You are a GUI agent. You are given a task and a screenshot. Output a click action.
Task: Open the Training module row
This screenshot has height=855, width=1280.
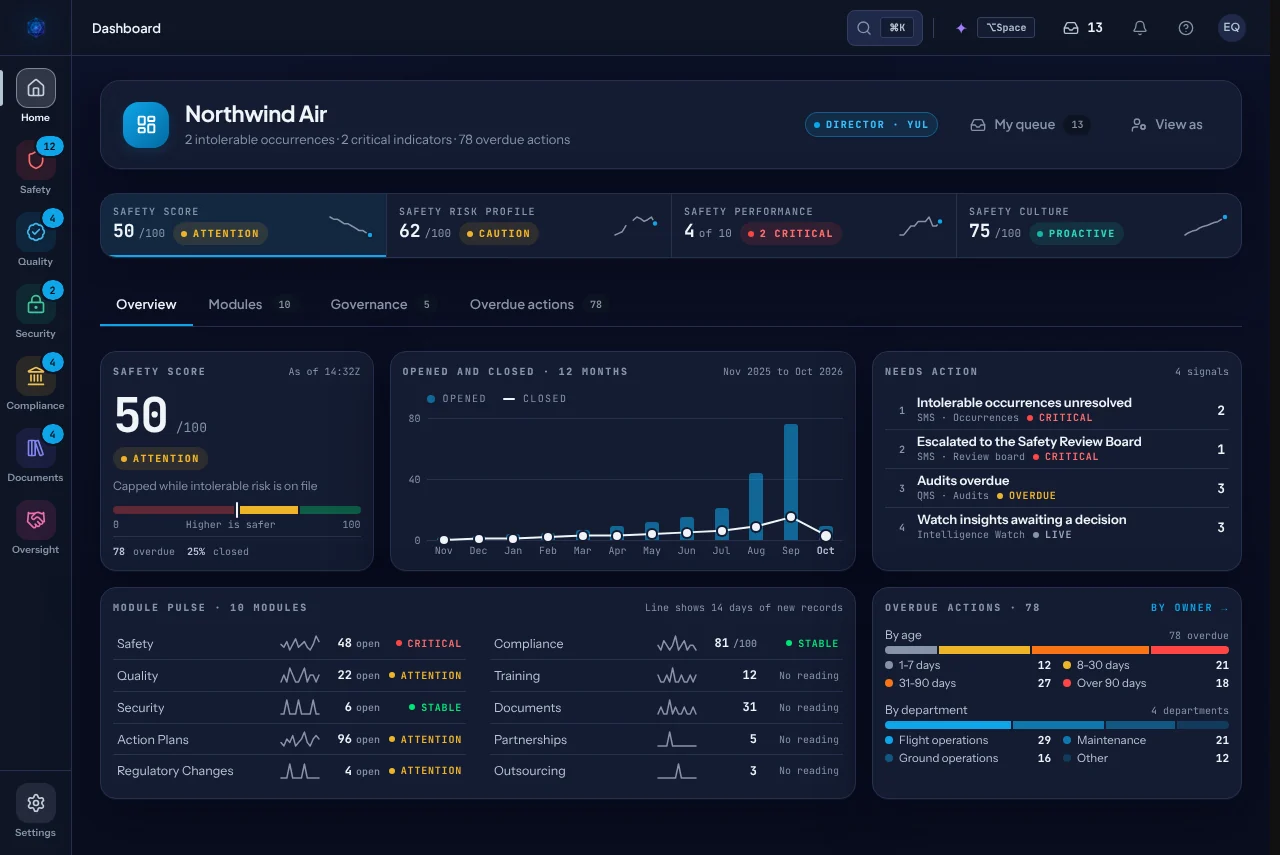(x=666, y=676)
